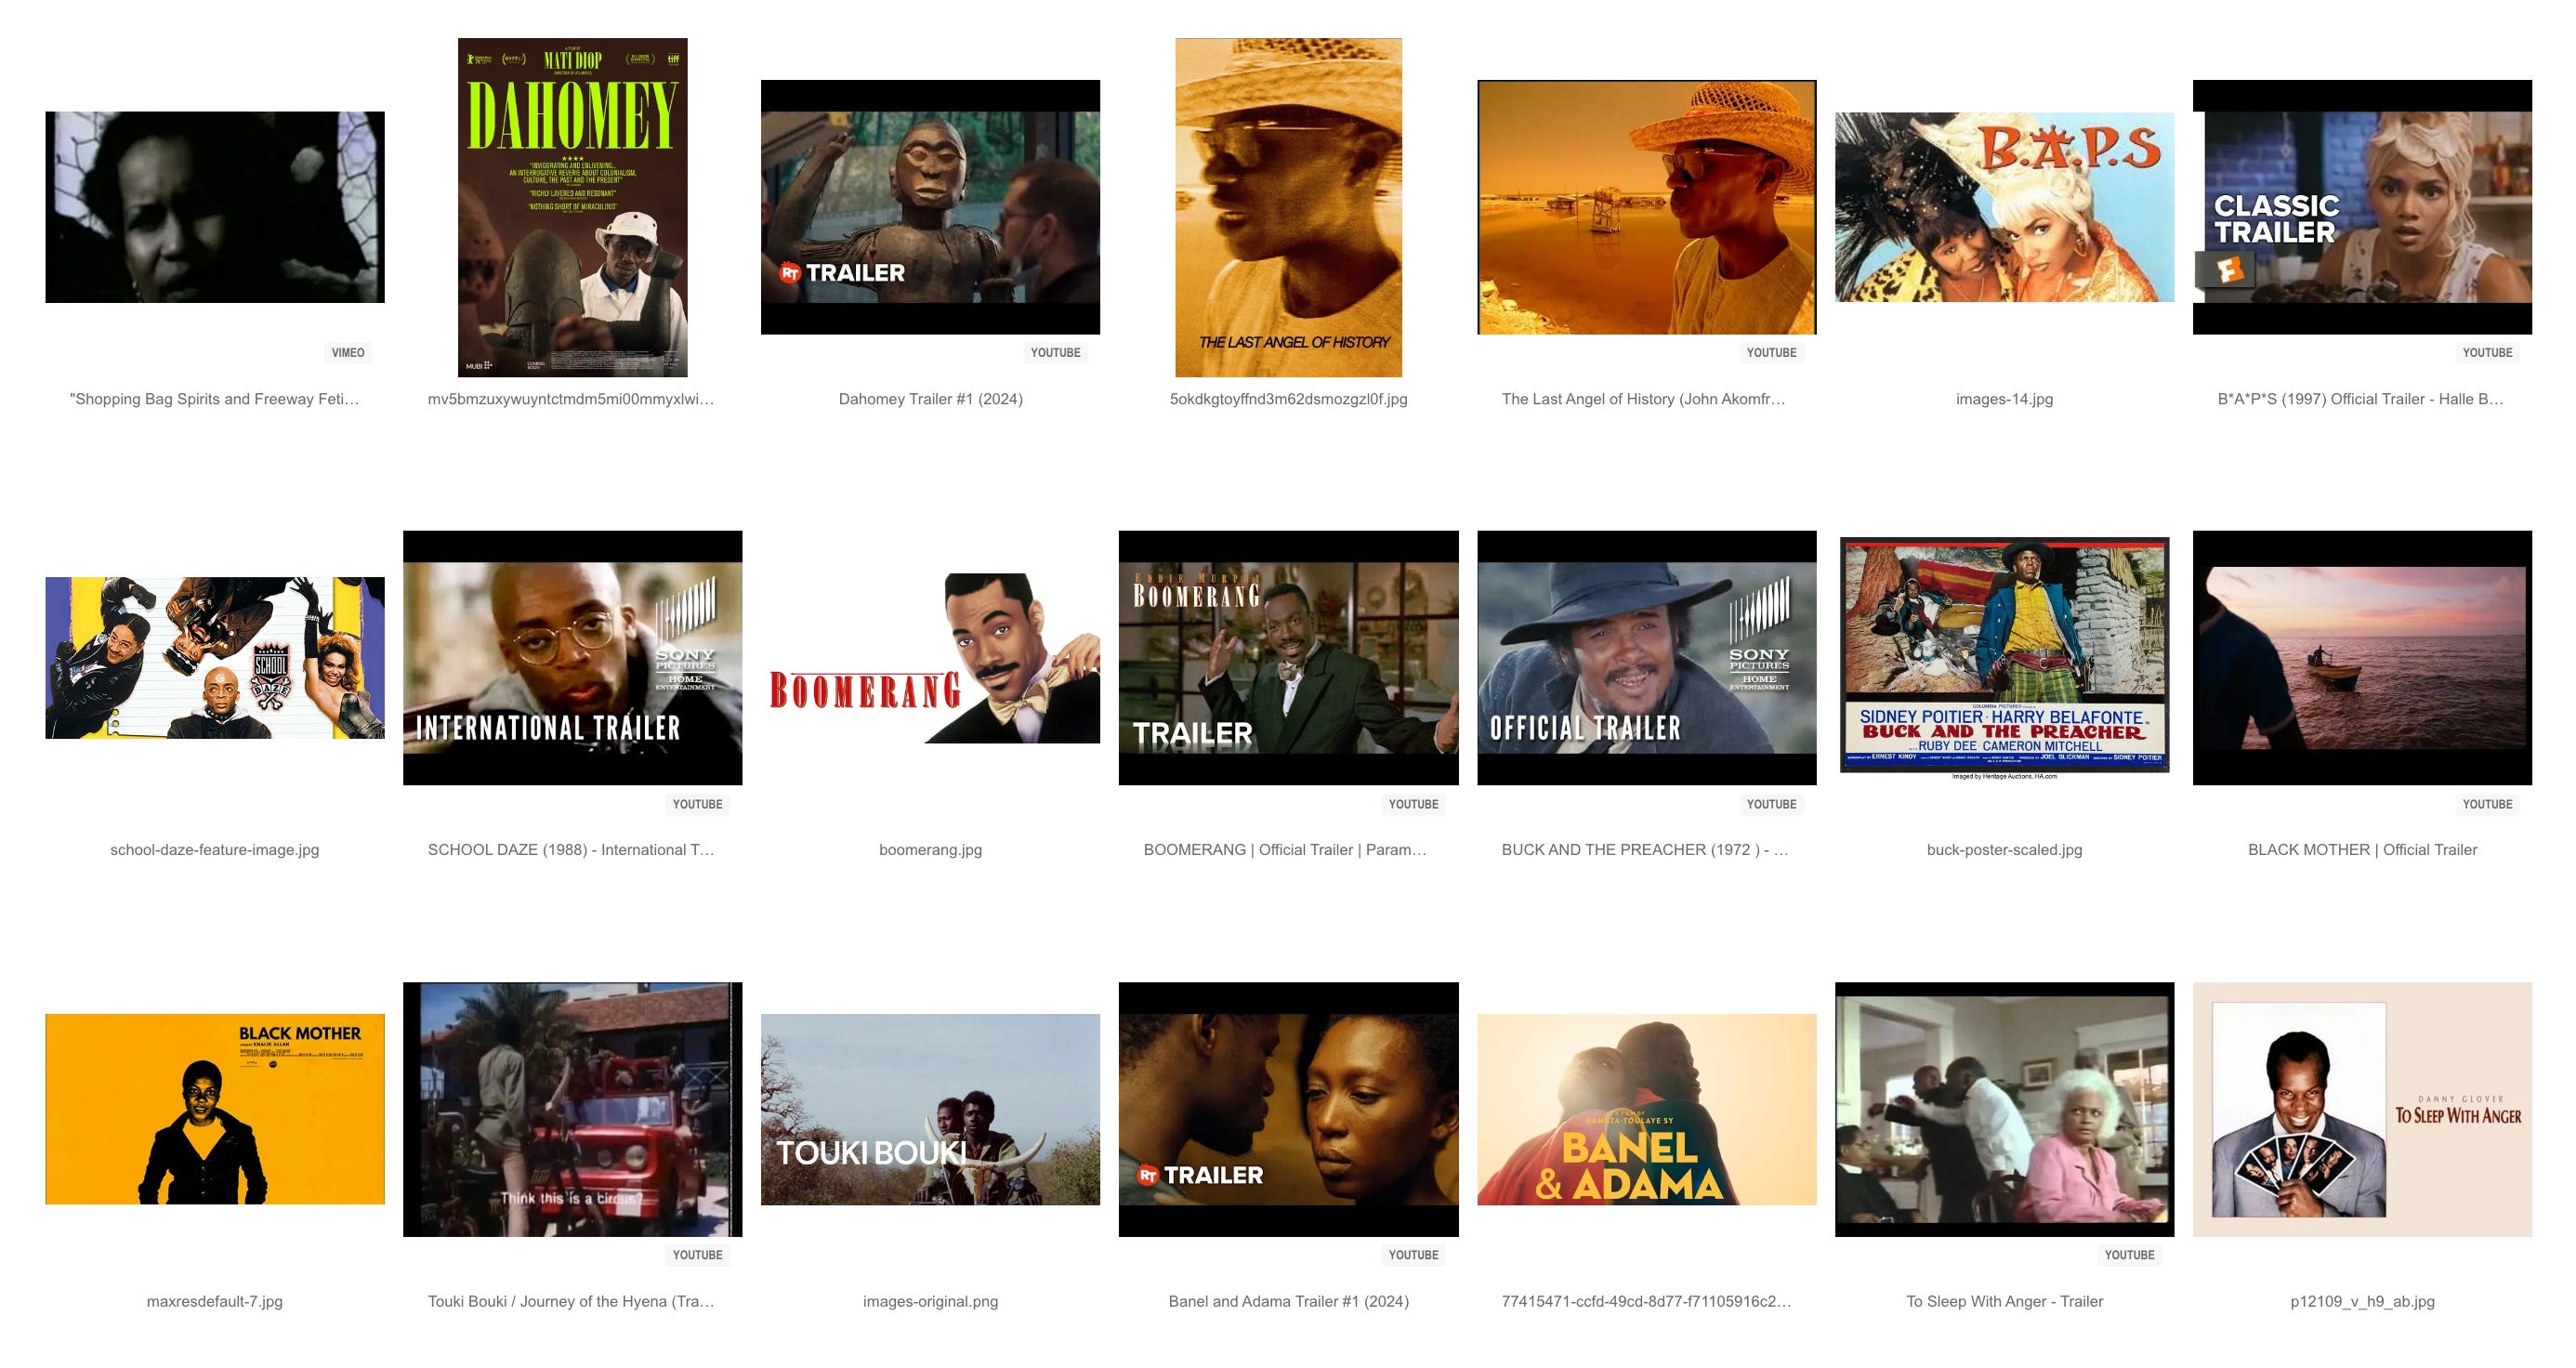Click the p12109_v_h9_ab.jpg file name
2576x1368 pixels.
[2362, 1301]
